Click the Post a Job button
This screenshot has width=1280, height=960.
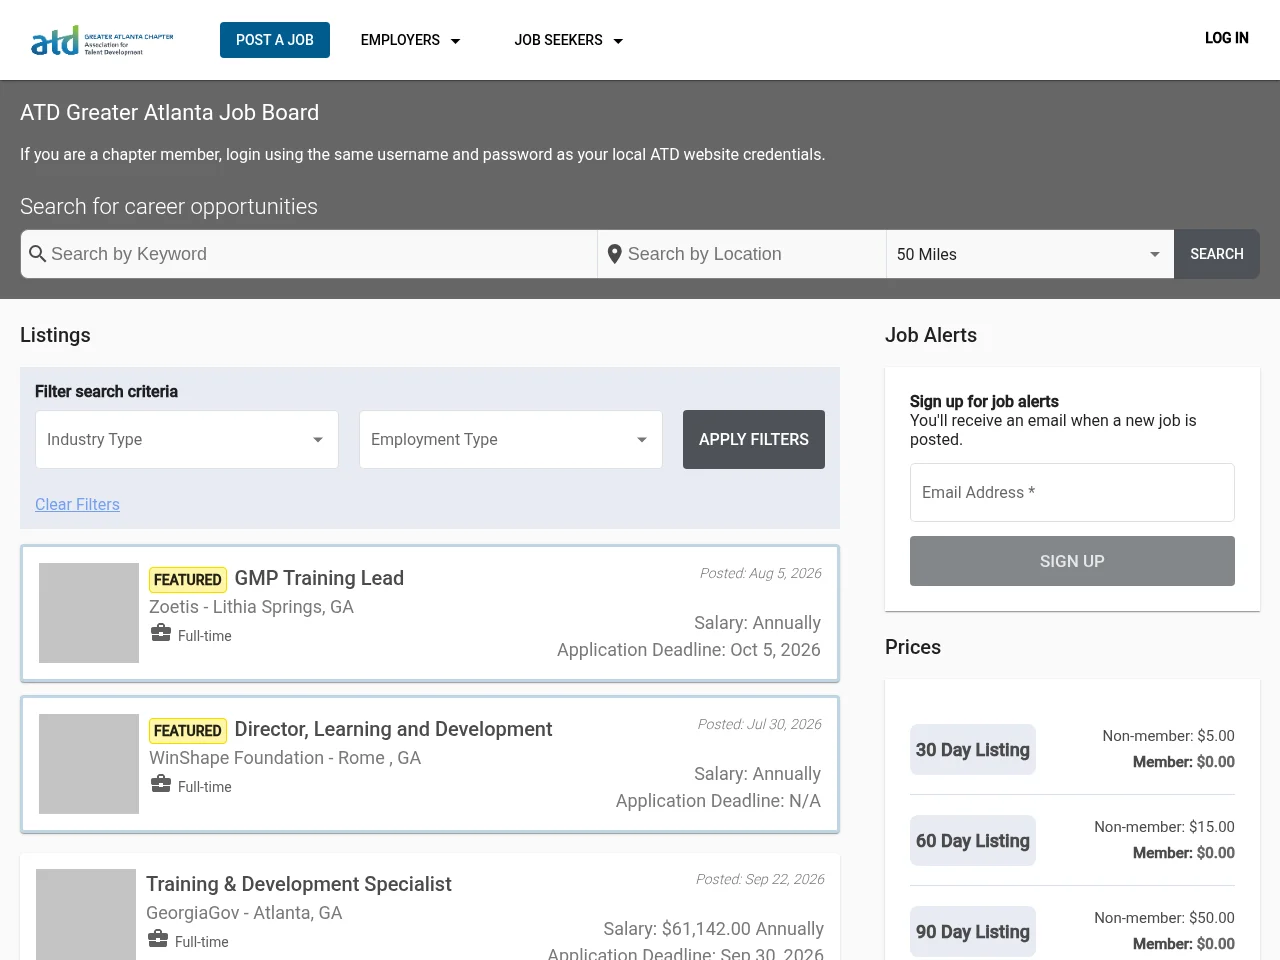(275, 40)
